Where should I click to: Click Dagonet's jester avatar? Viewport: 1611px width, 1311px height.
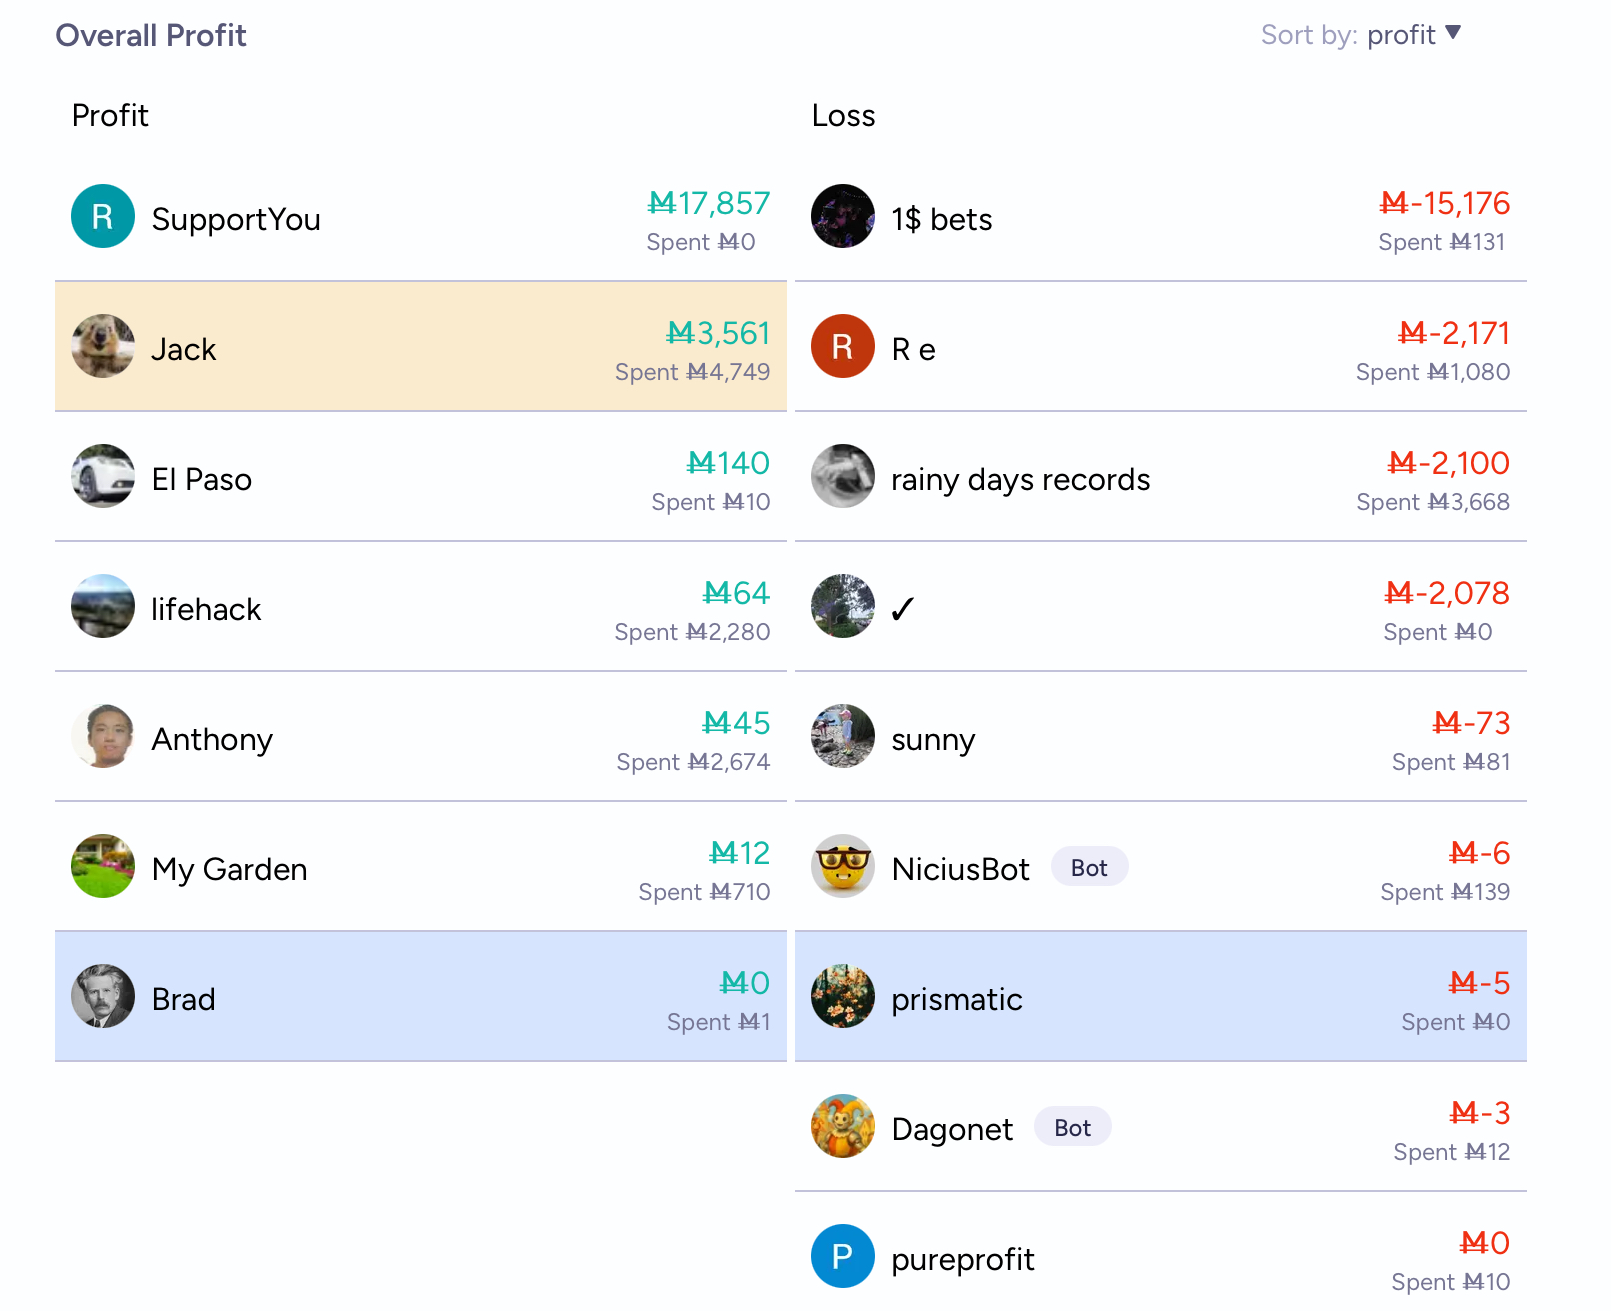[843, 1126]
